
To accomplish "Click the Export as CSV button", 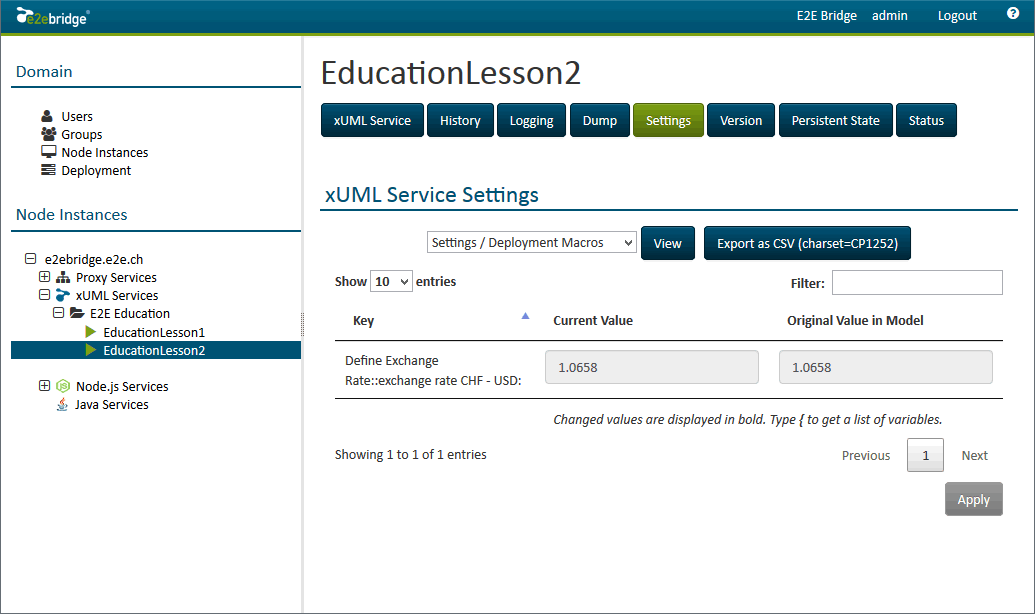I will pyautogui.click(x=807, y=244).
